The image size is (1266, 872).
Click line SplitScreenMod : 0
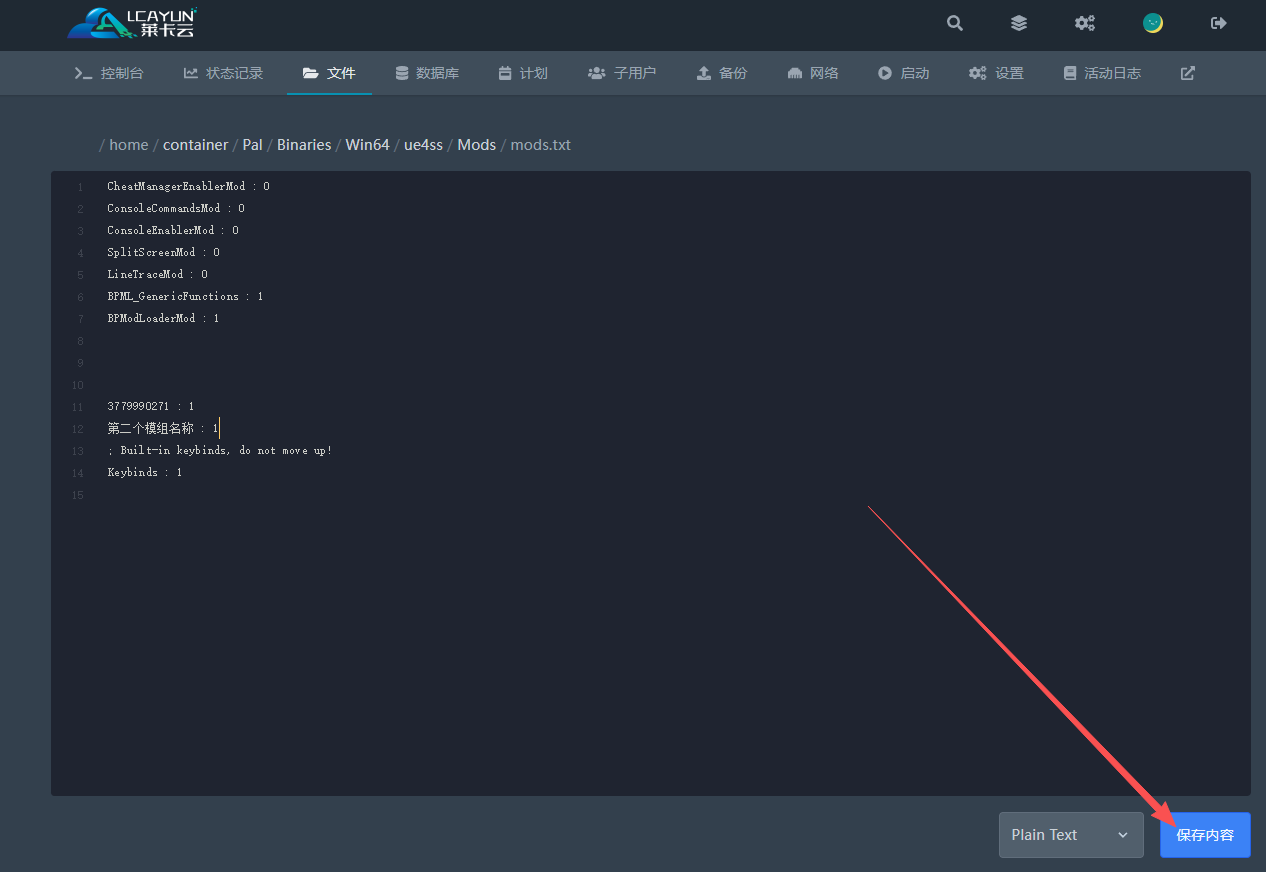[x=163, y=253]
